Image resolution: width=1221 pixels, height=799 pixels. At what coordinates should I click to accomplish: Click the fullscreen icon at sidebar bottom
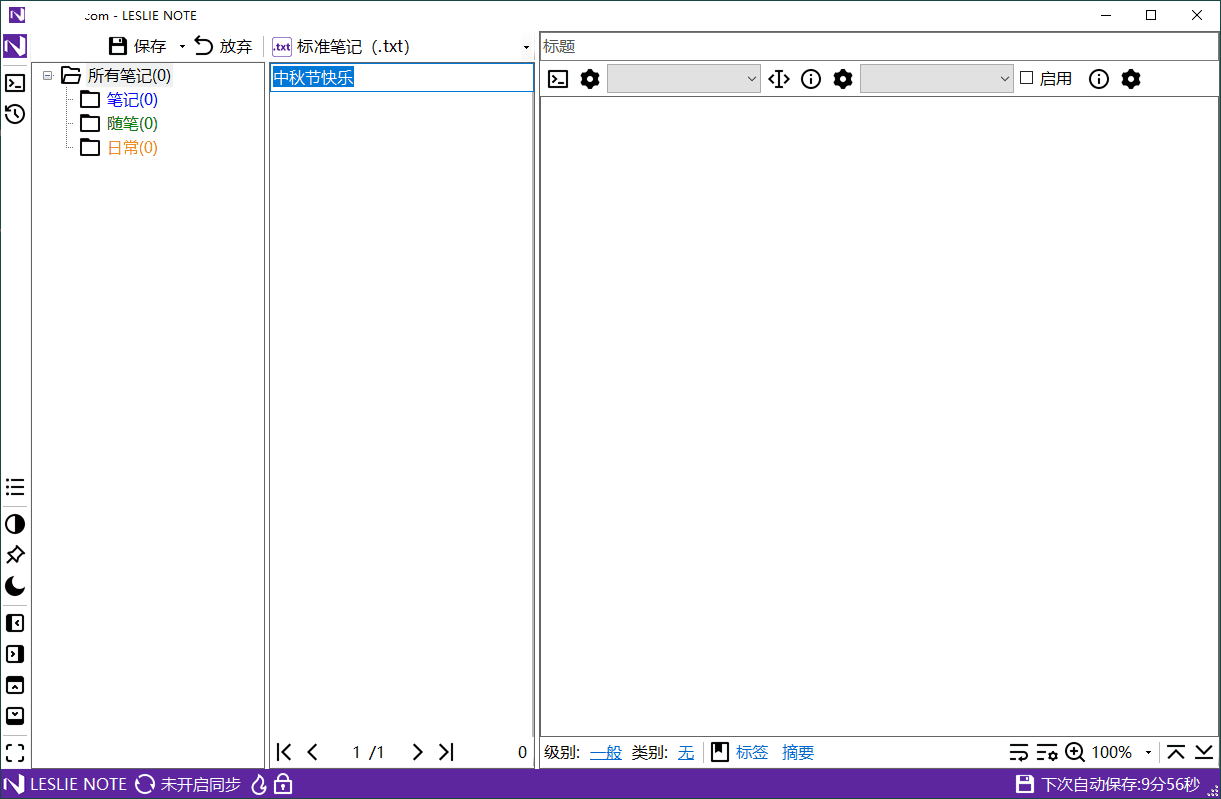(15, 753)
